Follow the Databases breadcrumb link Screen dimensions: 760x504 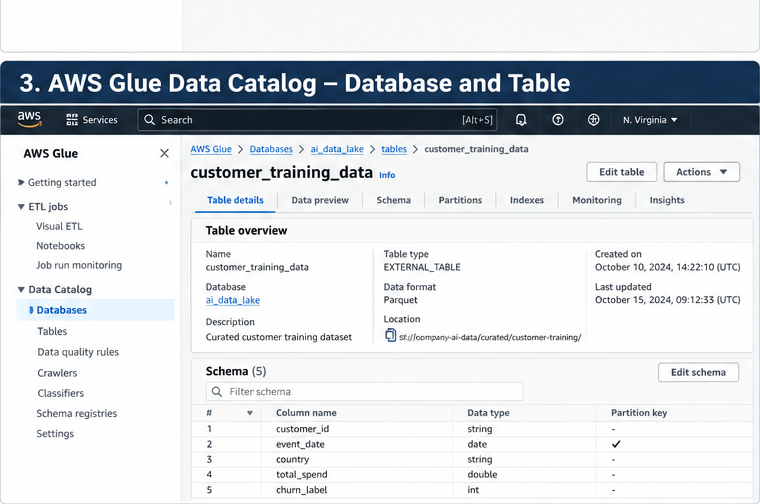(x=271, y=149)
